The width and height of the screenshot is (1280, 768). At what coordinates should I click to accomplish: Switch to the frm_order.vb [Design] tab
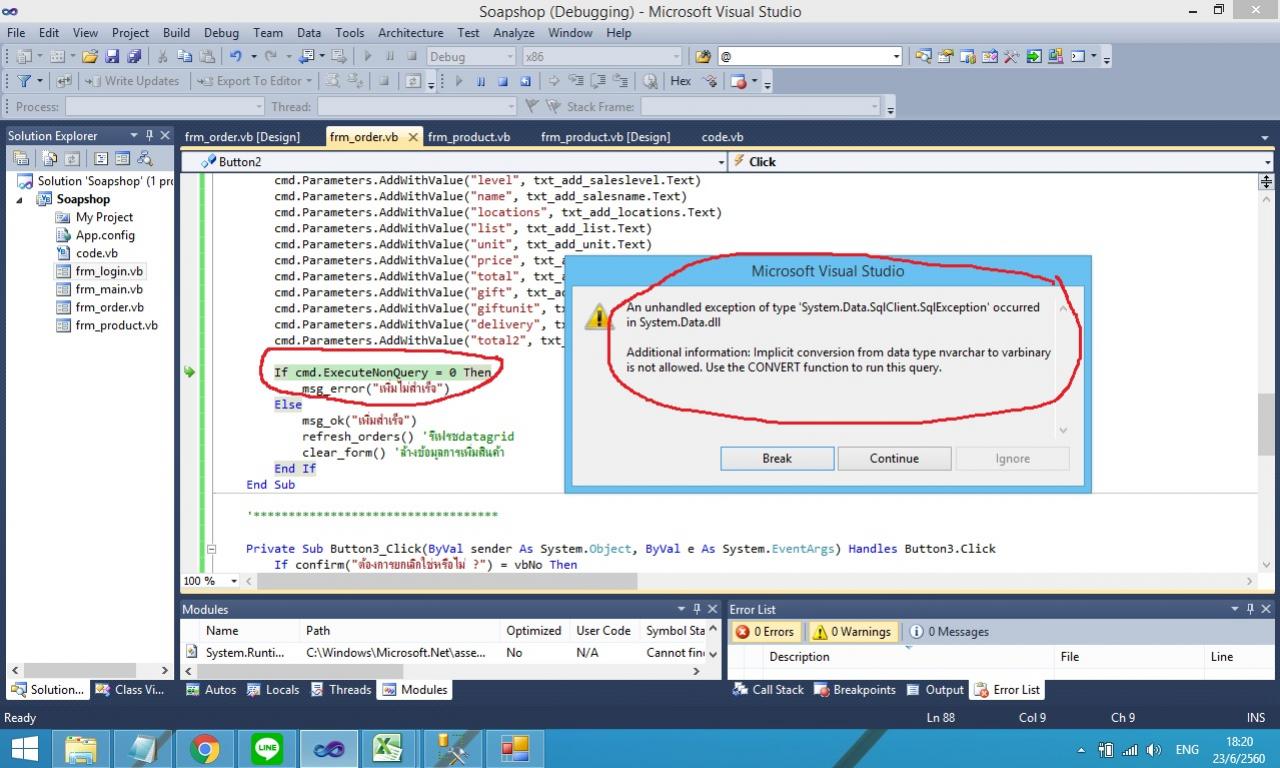pos(242,137)
